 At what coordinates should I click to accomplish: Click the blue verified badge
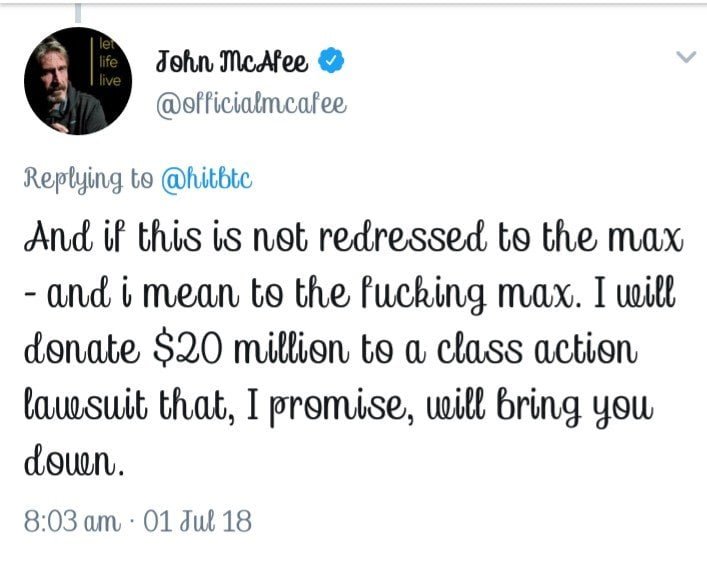332,62
